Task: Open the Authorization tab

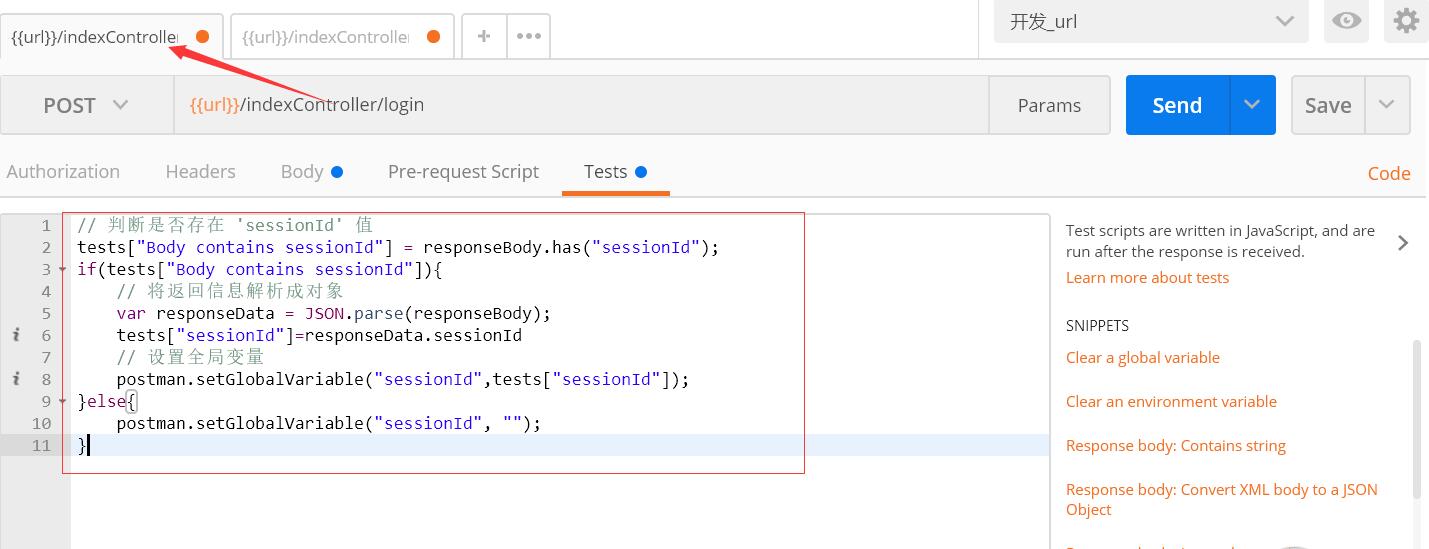Action: click(63, 172)
